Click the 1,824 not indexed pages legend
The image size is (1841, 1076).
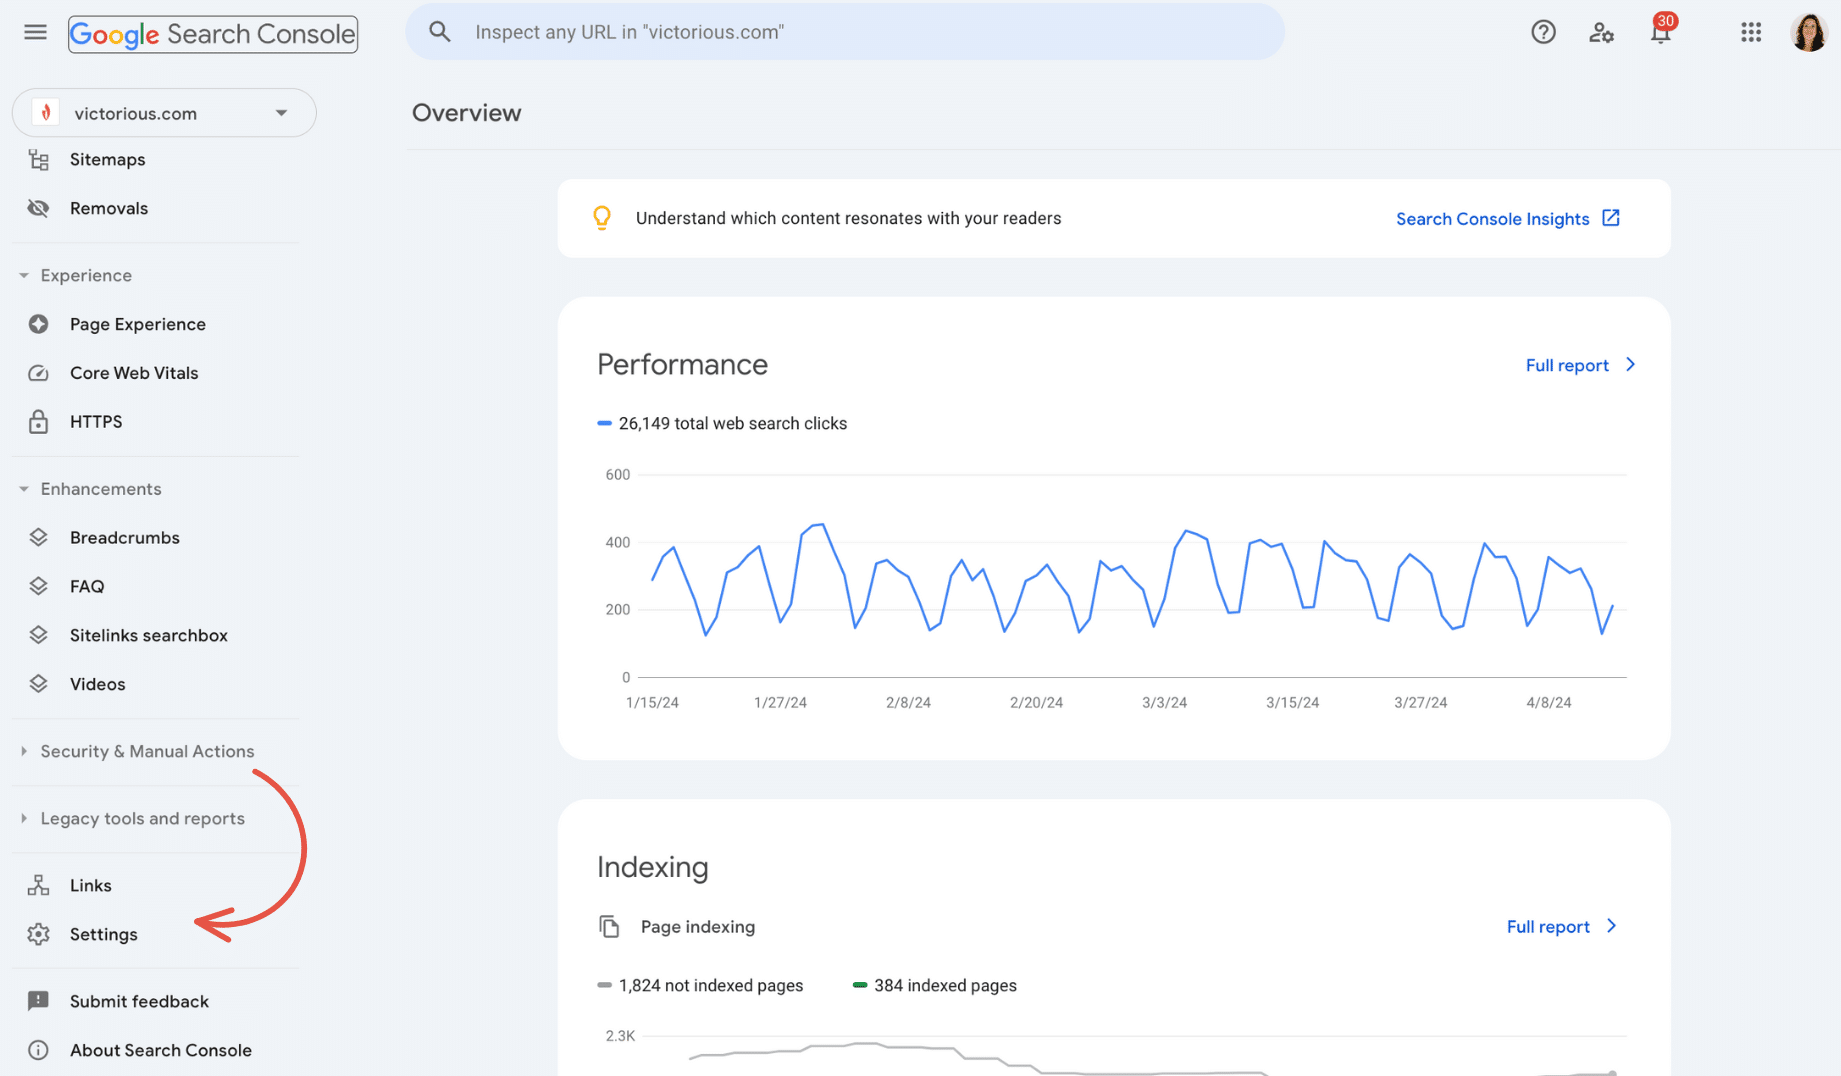click(700, 985)
